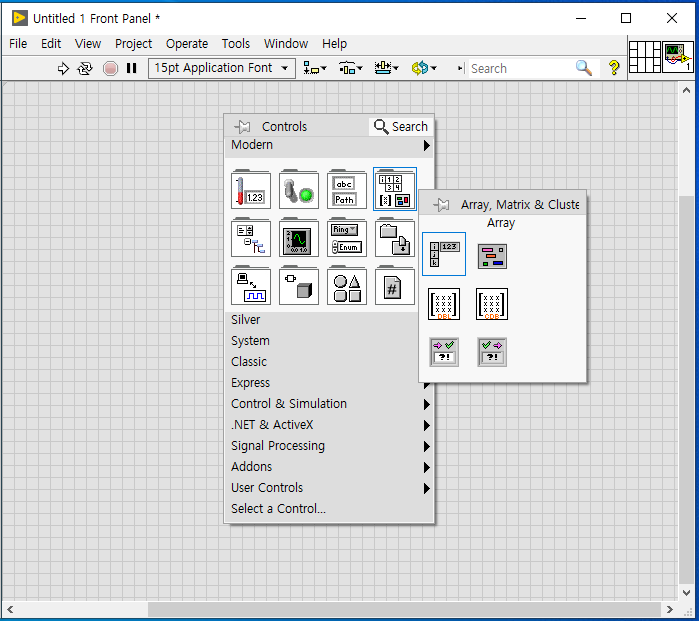The image size is (699, 621).
Task: Open the File menu
Action: 18,44
